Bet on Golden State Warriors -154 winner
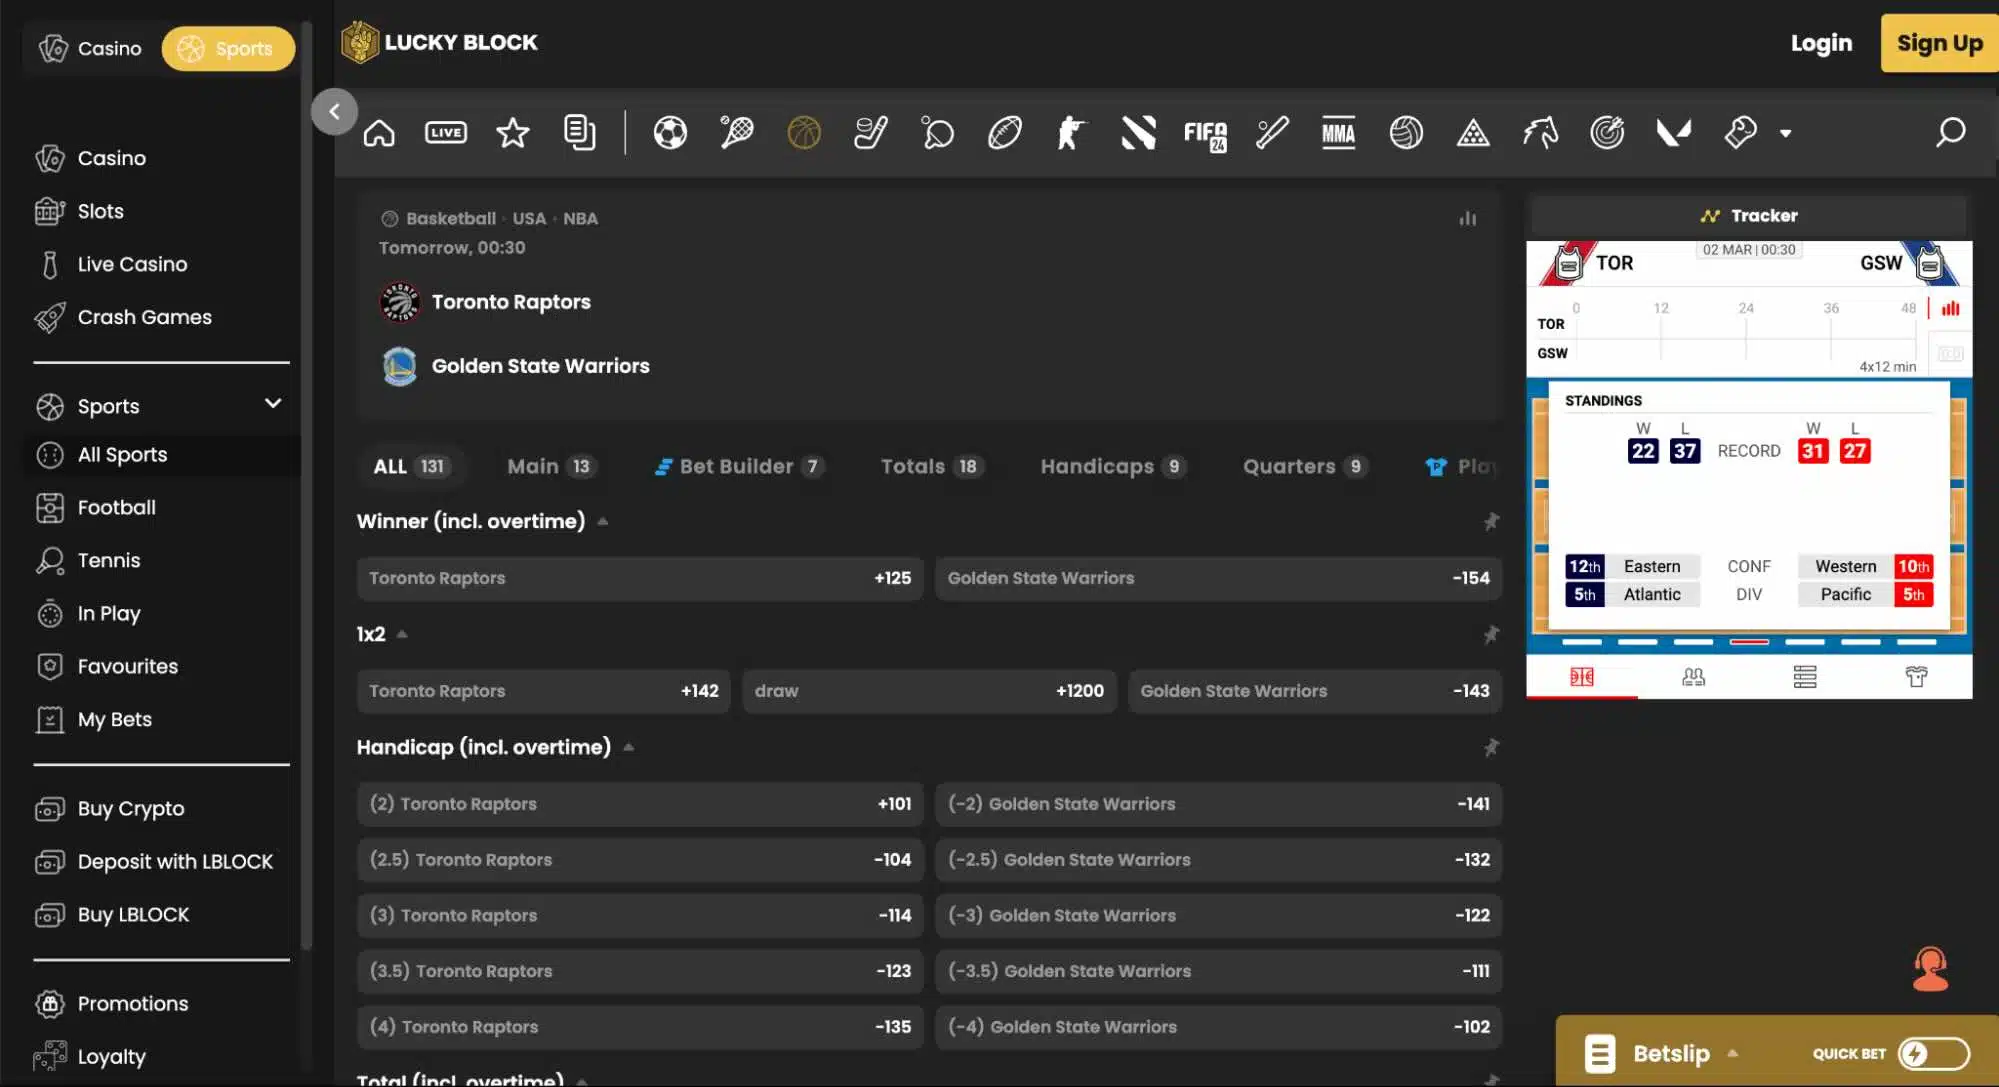Image resolution: width=1999 pixels, height=1087 pixels. [1218, 578]
